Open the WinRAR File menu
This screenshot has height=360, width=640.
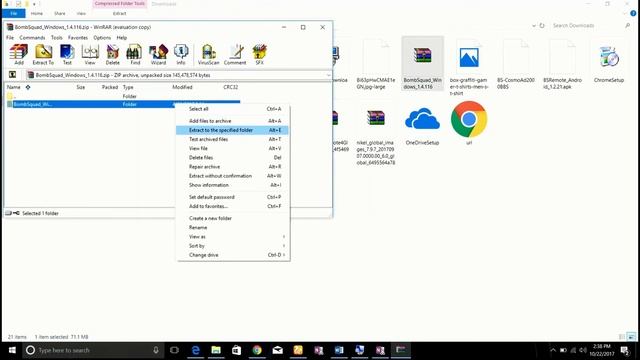[10, 38]
